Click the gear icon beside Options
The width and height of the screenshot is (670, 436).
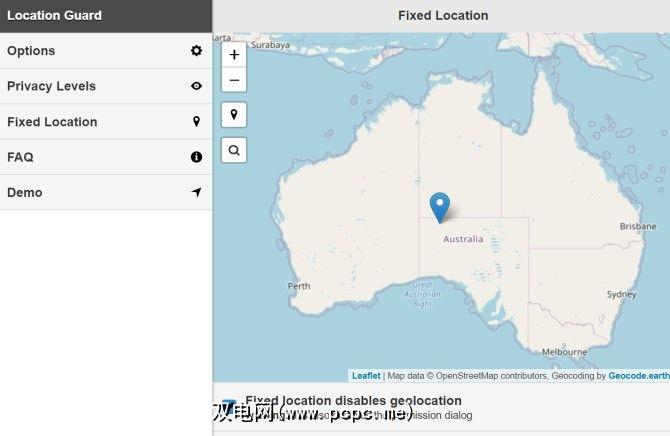click(x=196, y=50)
